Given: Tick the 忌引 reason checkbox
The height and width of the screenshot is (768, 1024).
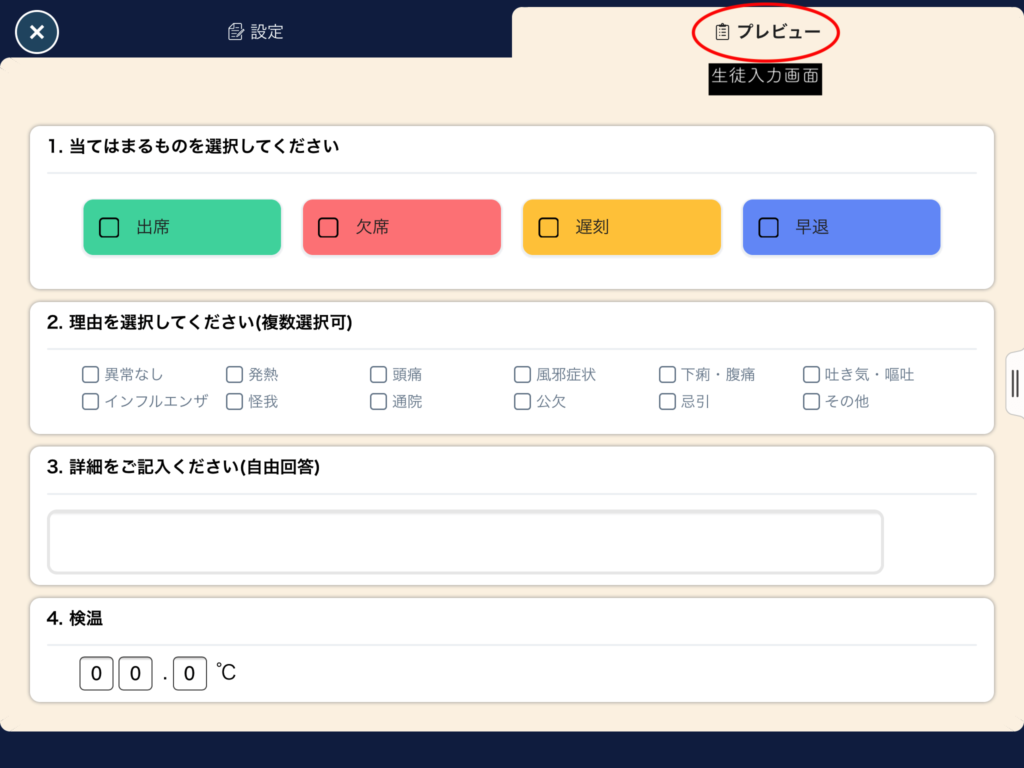Looking at the screenshot, I should (667, 401).
